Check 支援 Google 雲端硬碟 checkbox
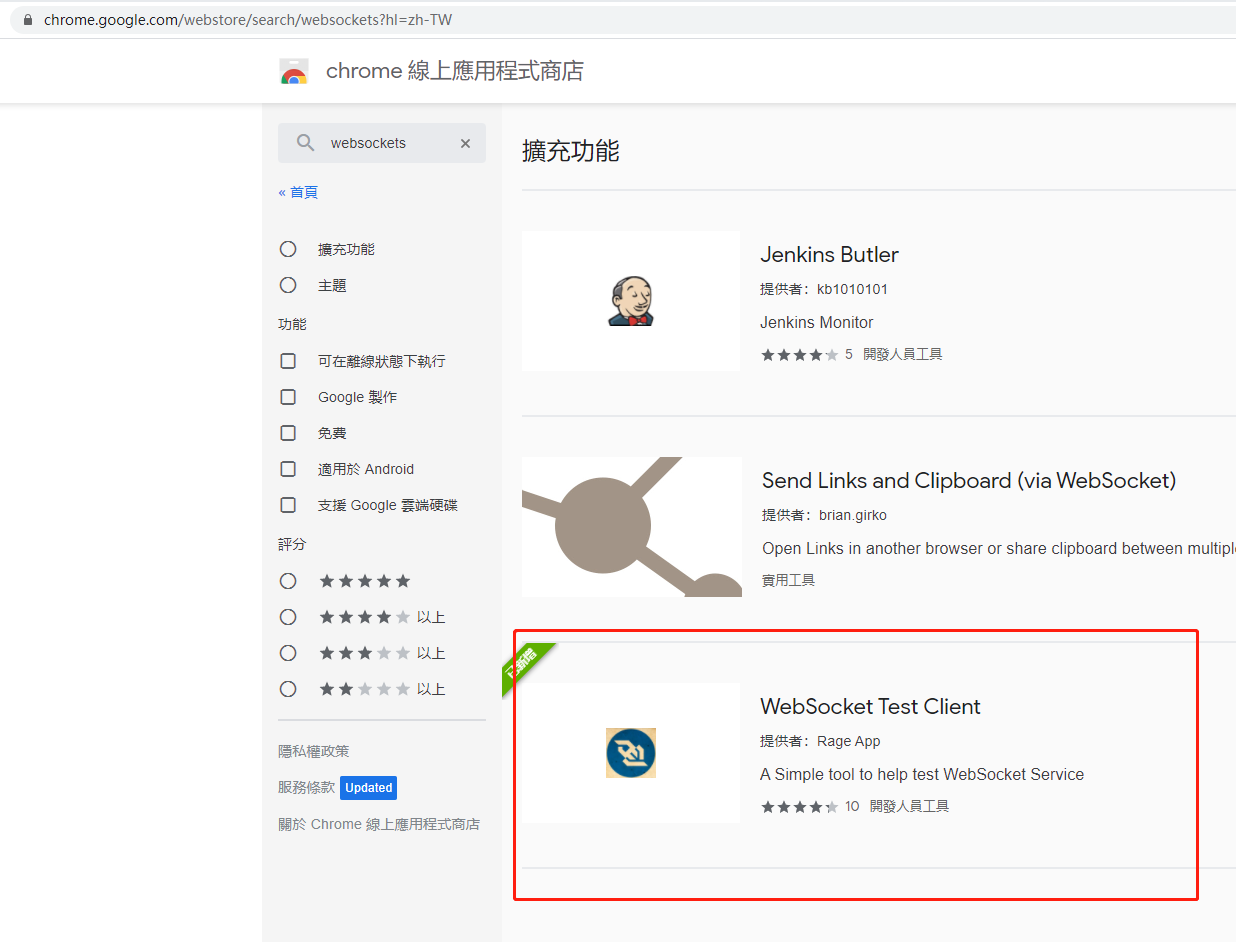Image resolution: width=1236 pixels, height=942 pixels. (288, 505)
